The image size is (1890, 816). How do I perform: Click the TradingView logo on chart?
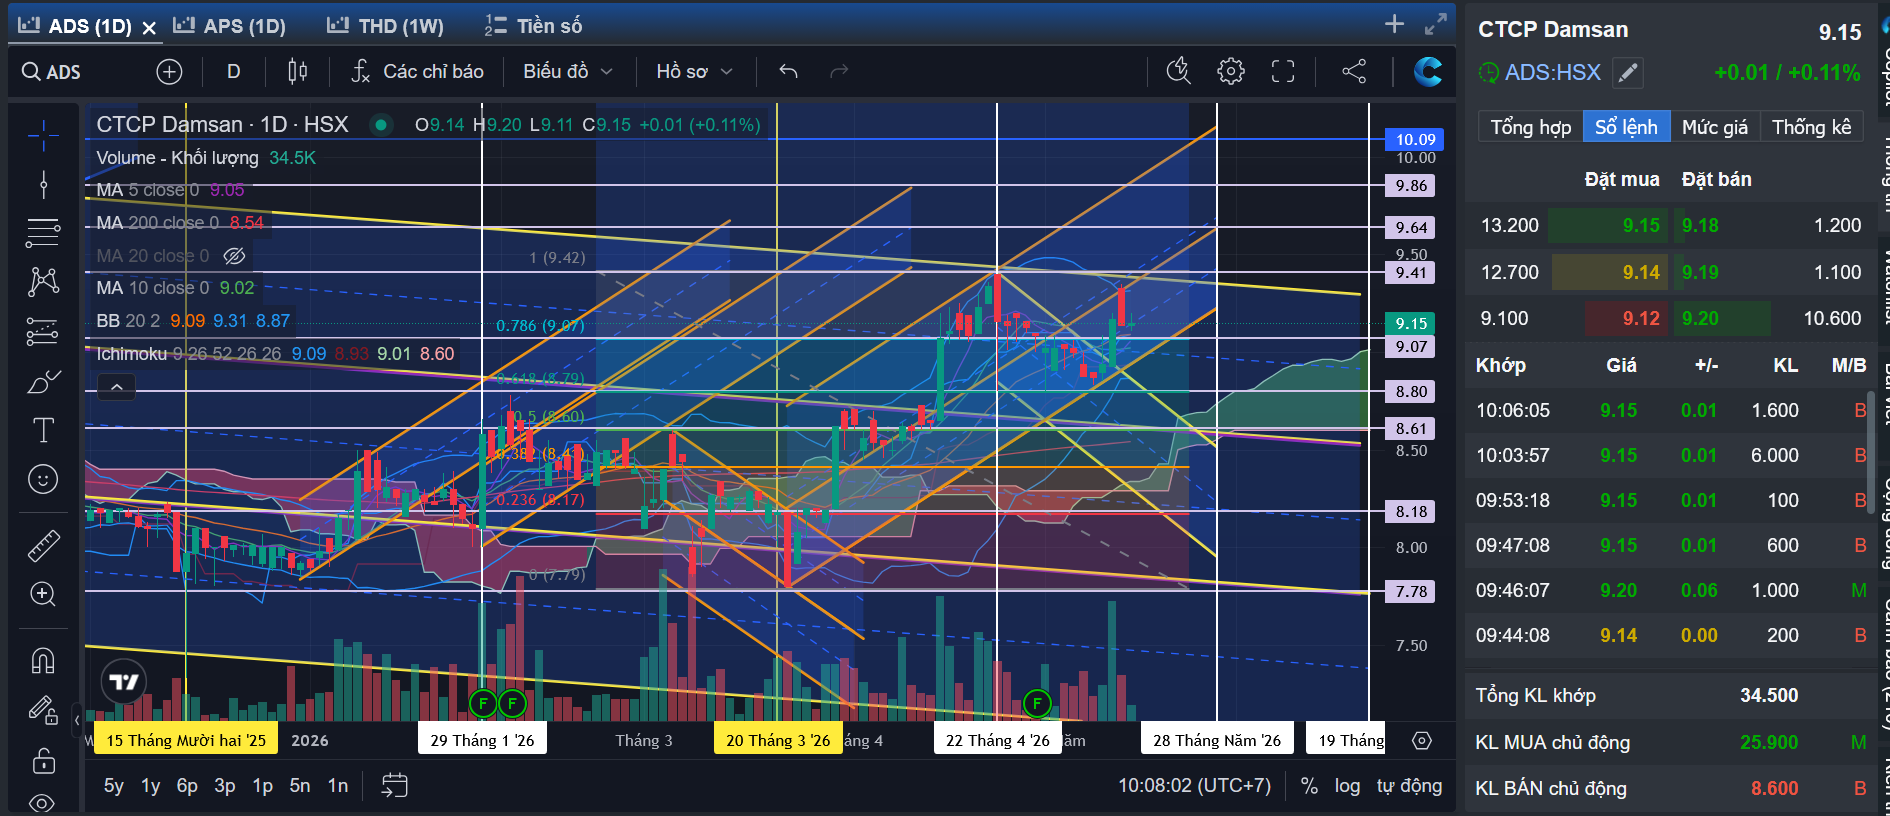[x=125, y=682]
